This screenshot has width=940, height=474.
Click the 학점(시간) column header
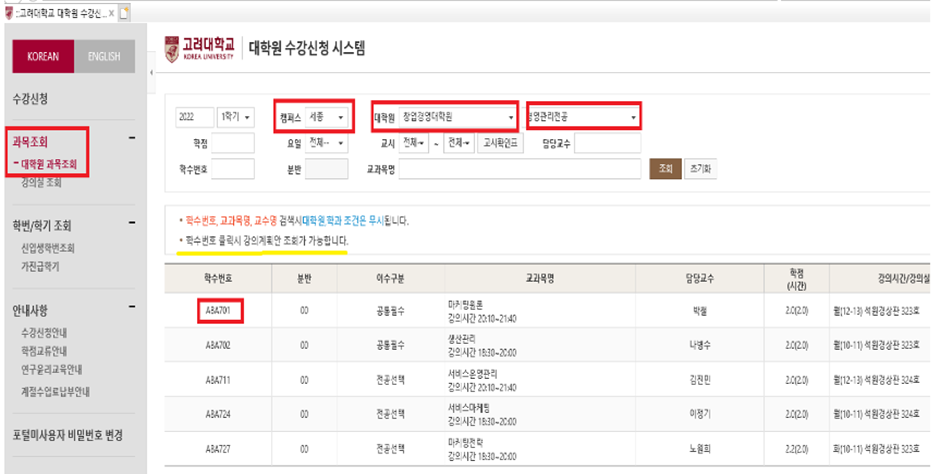coord(797,279)
